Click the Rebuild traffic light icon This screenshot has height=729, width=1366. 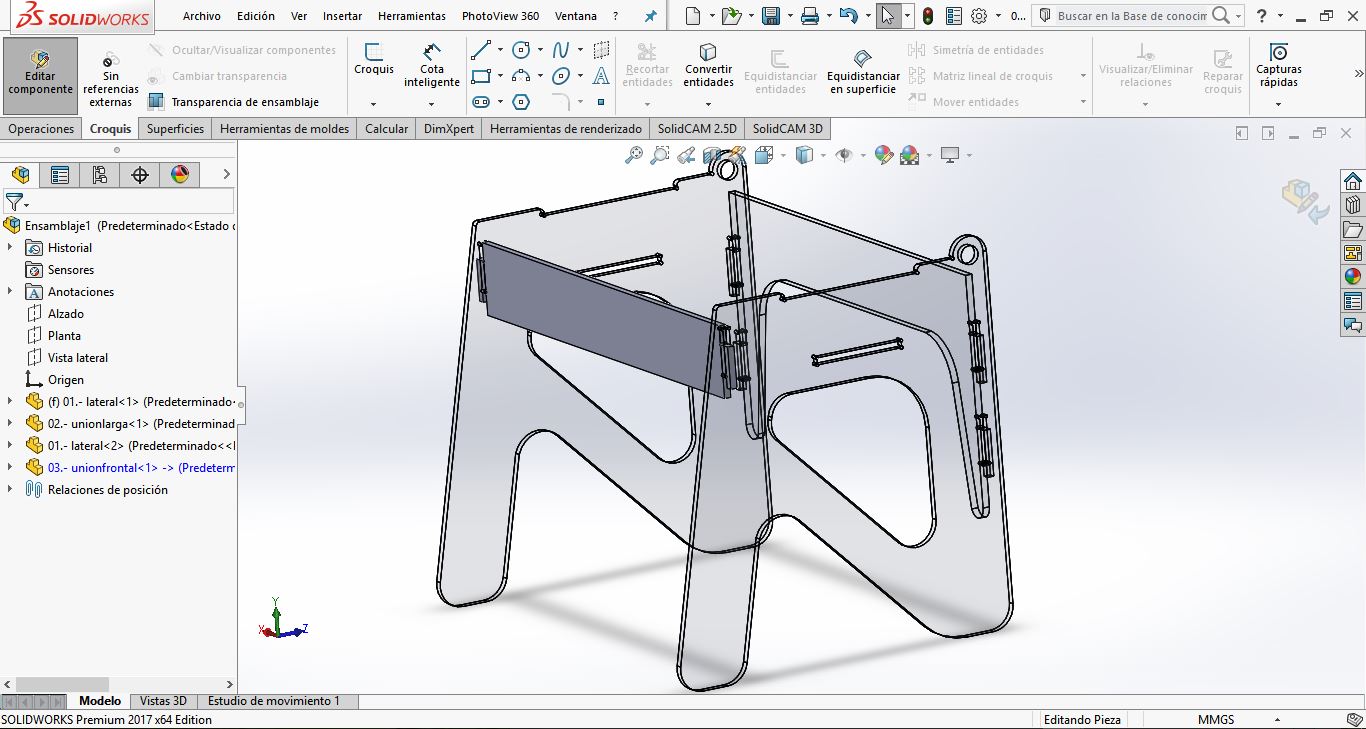928,16
